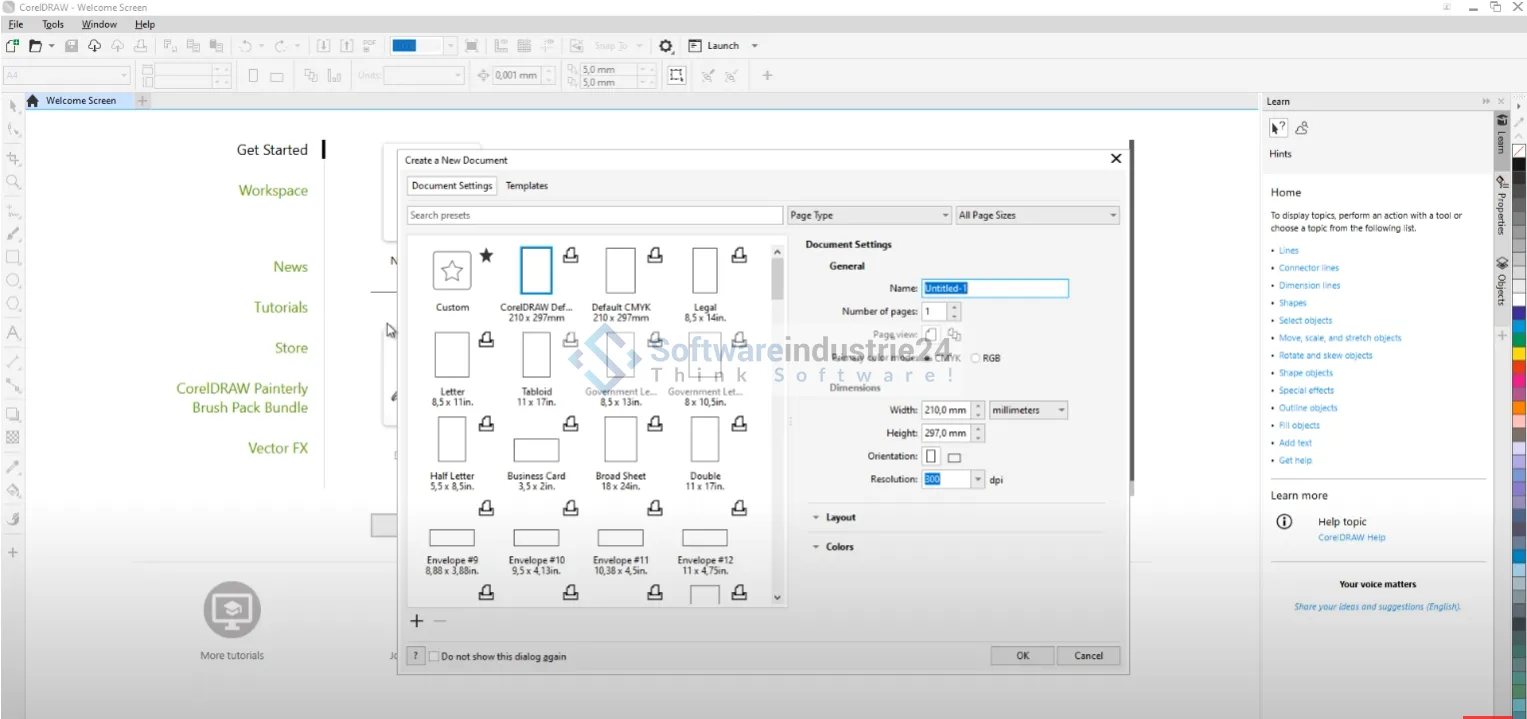Click the add preset plus icon
Viewport: 1527px width, 719px height.
coord(417,621)
